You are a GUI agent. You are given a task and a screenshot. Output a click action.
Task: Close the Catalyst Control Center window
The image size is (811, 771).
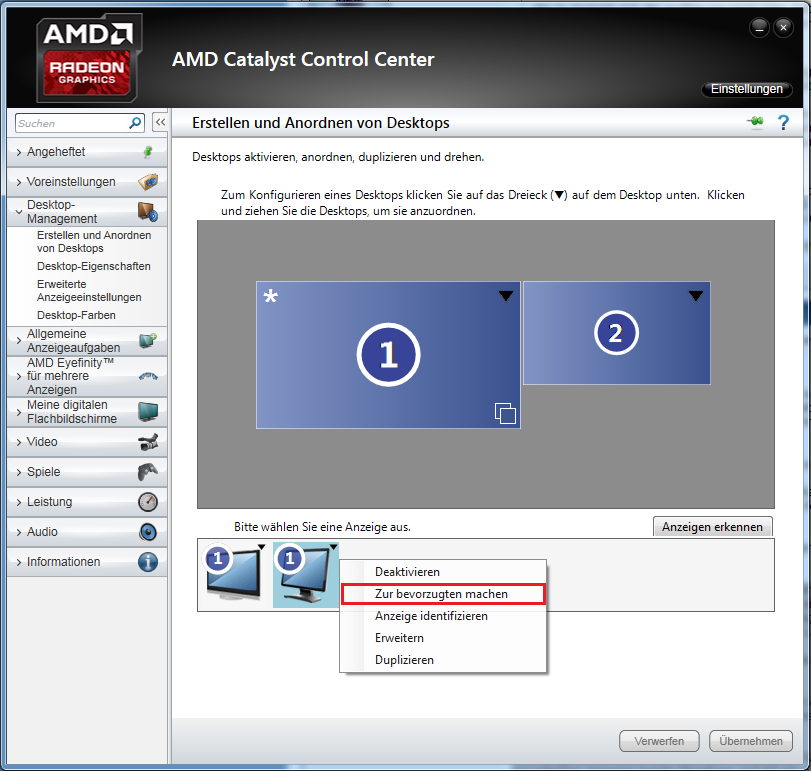[x=783, y=27]
